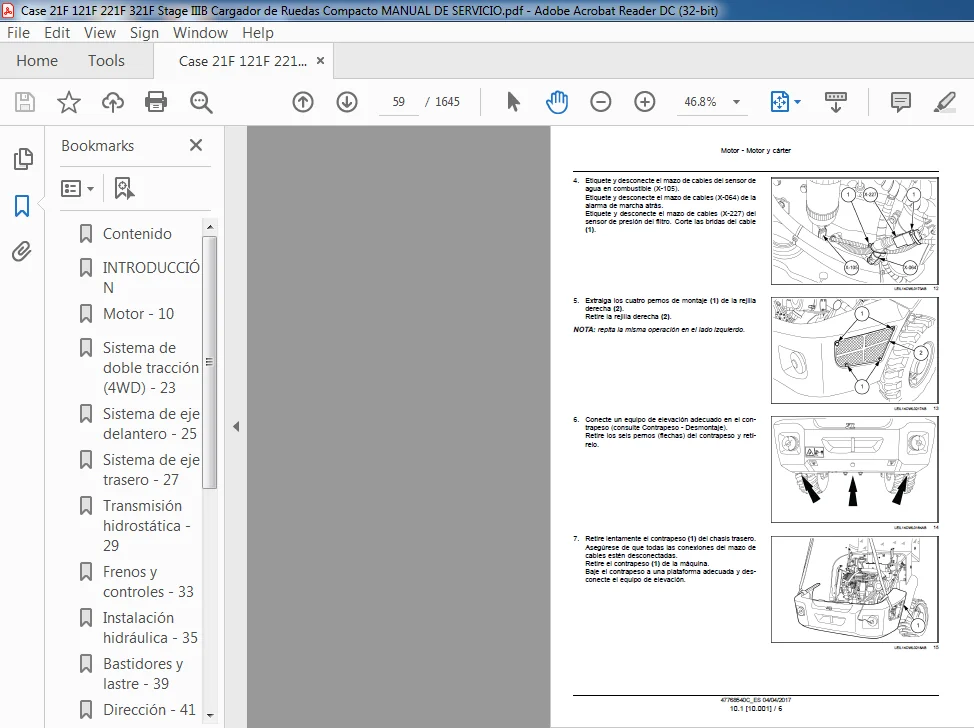The image size is (974, 728).
Task: Go to previous page with the up arrow
Action: 303,102
